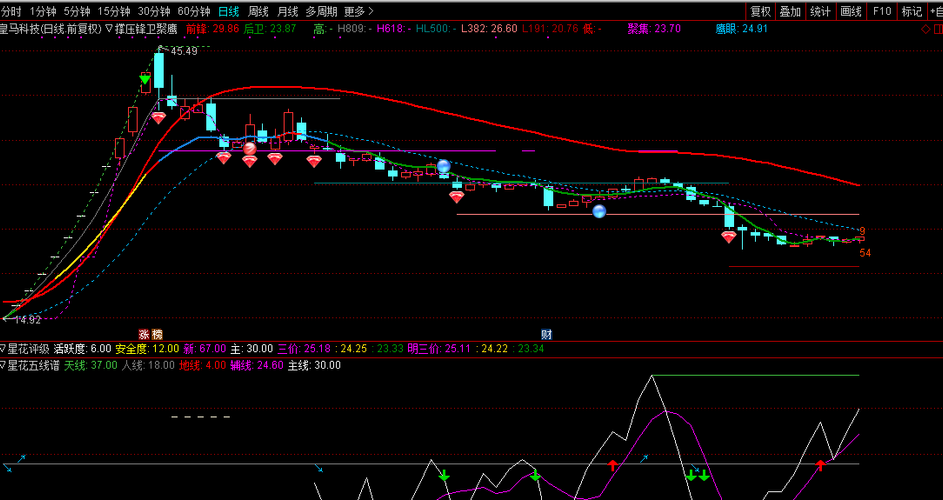Screen dimensions: 943x500
Task: Switch to the 日线 daily chart tab
Action: 229,11
